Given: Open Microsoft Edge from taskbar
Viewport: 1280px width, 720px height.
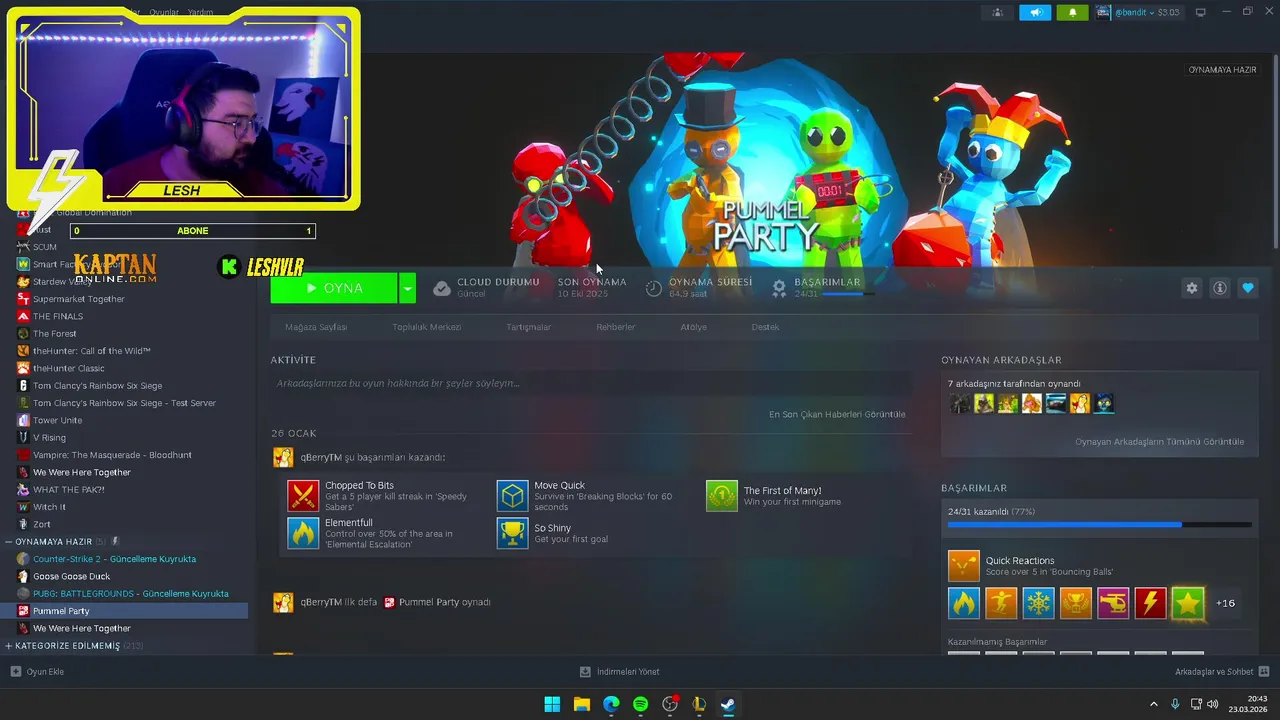Looking at the screenshot, I should (x=611, y=704).
